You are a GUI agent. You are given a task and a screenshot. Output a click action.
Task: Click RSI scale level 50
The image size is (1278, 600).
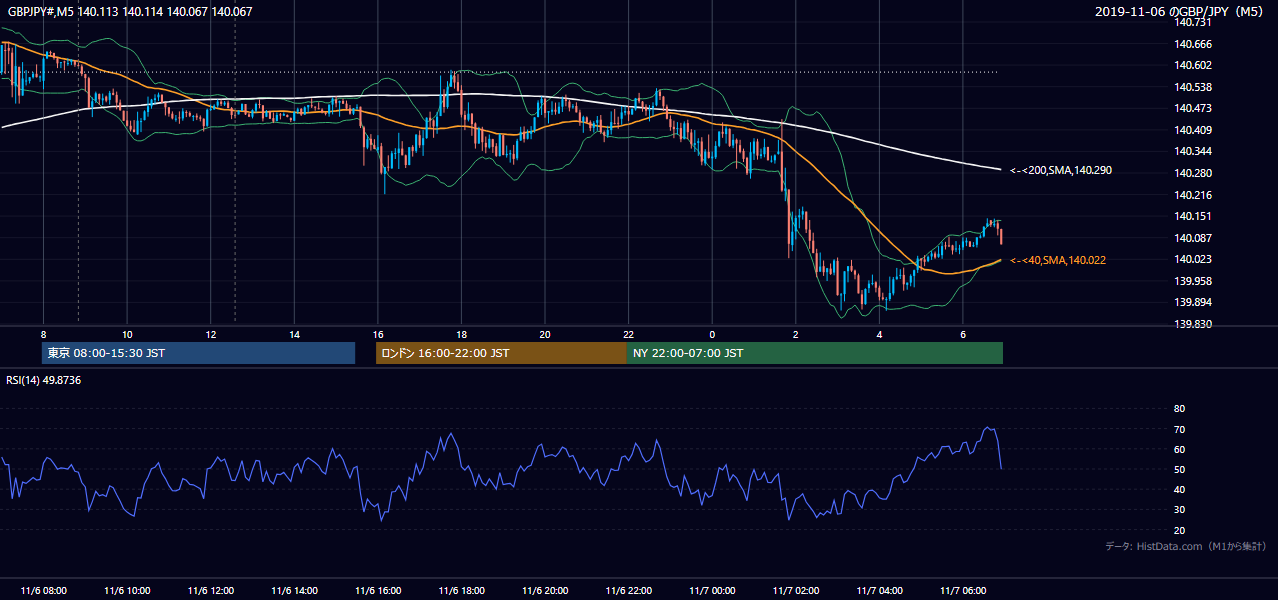click(x=1179, y=469)
